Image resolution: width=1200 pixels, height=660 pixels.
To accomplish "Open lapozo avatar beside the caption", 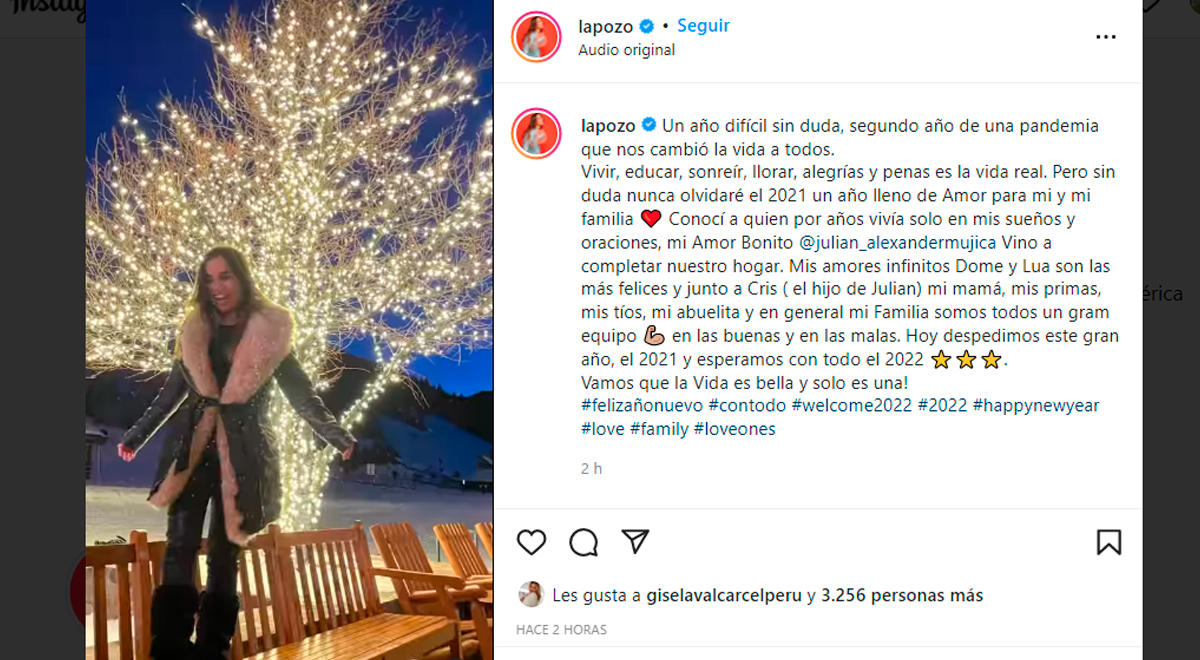I will [536, 134].
